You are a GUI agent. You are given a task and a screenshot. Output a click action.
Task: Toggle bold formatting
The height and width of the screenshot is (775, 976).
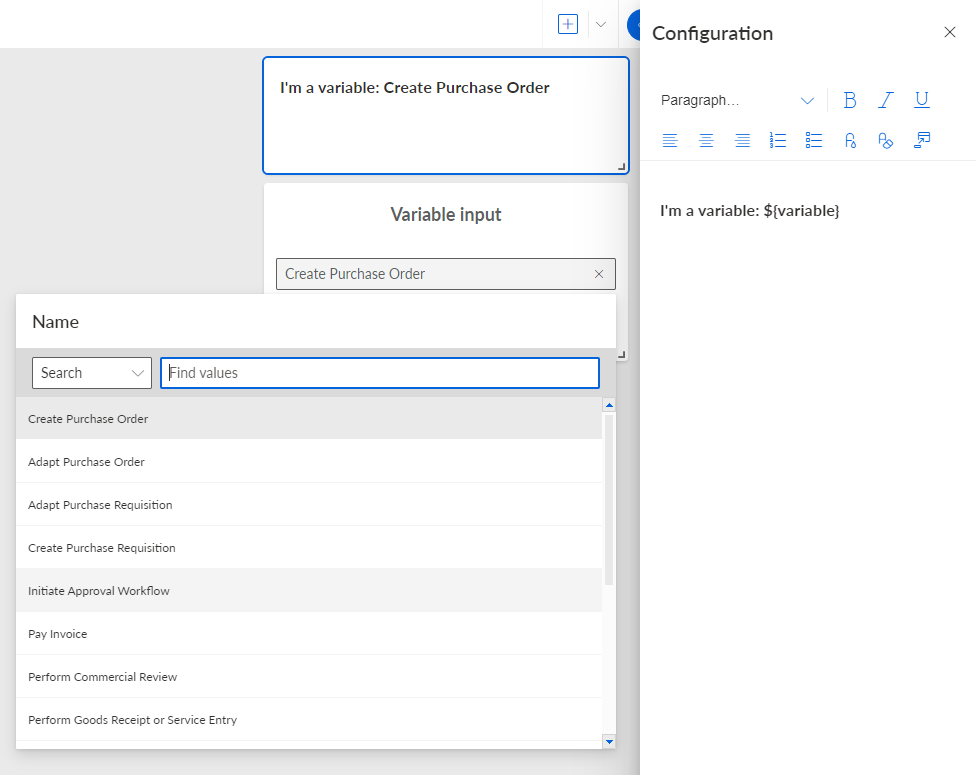pos(850,100)
